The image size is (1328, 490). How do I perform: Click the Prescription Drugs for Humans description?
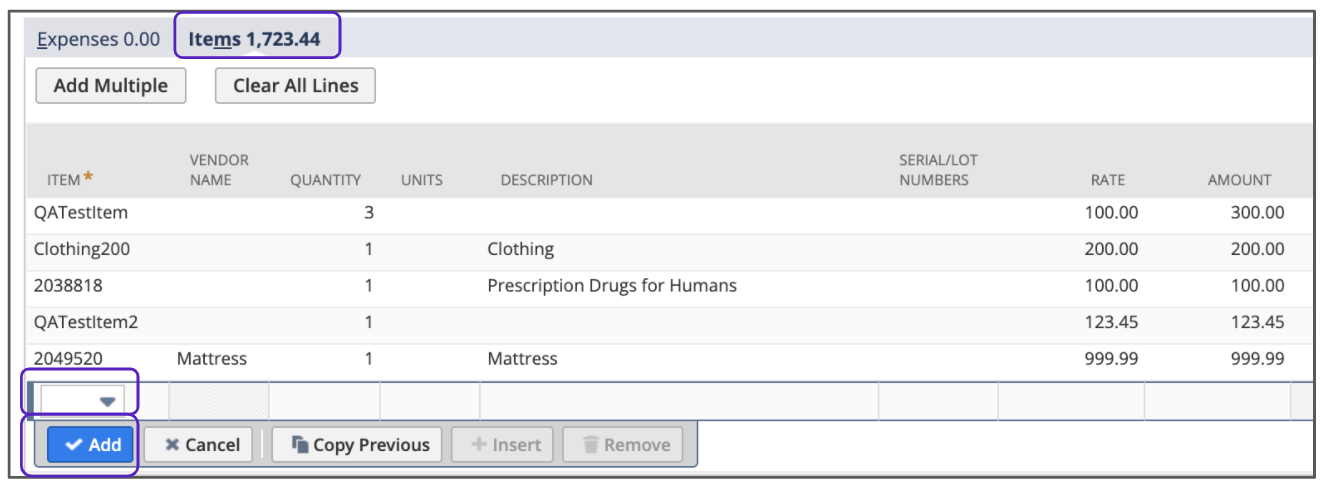pyautogui.click(x=611, y=286)
